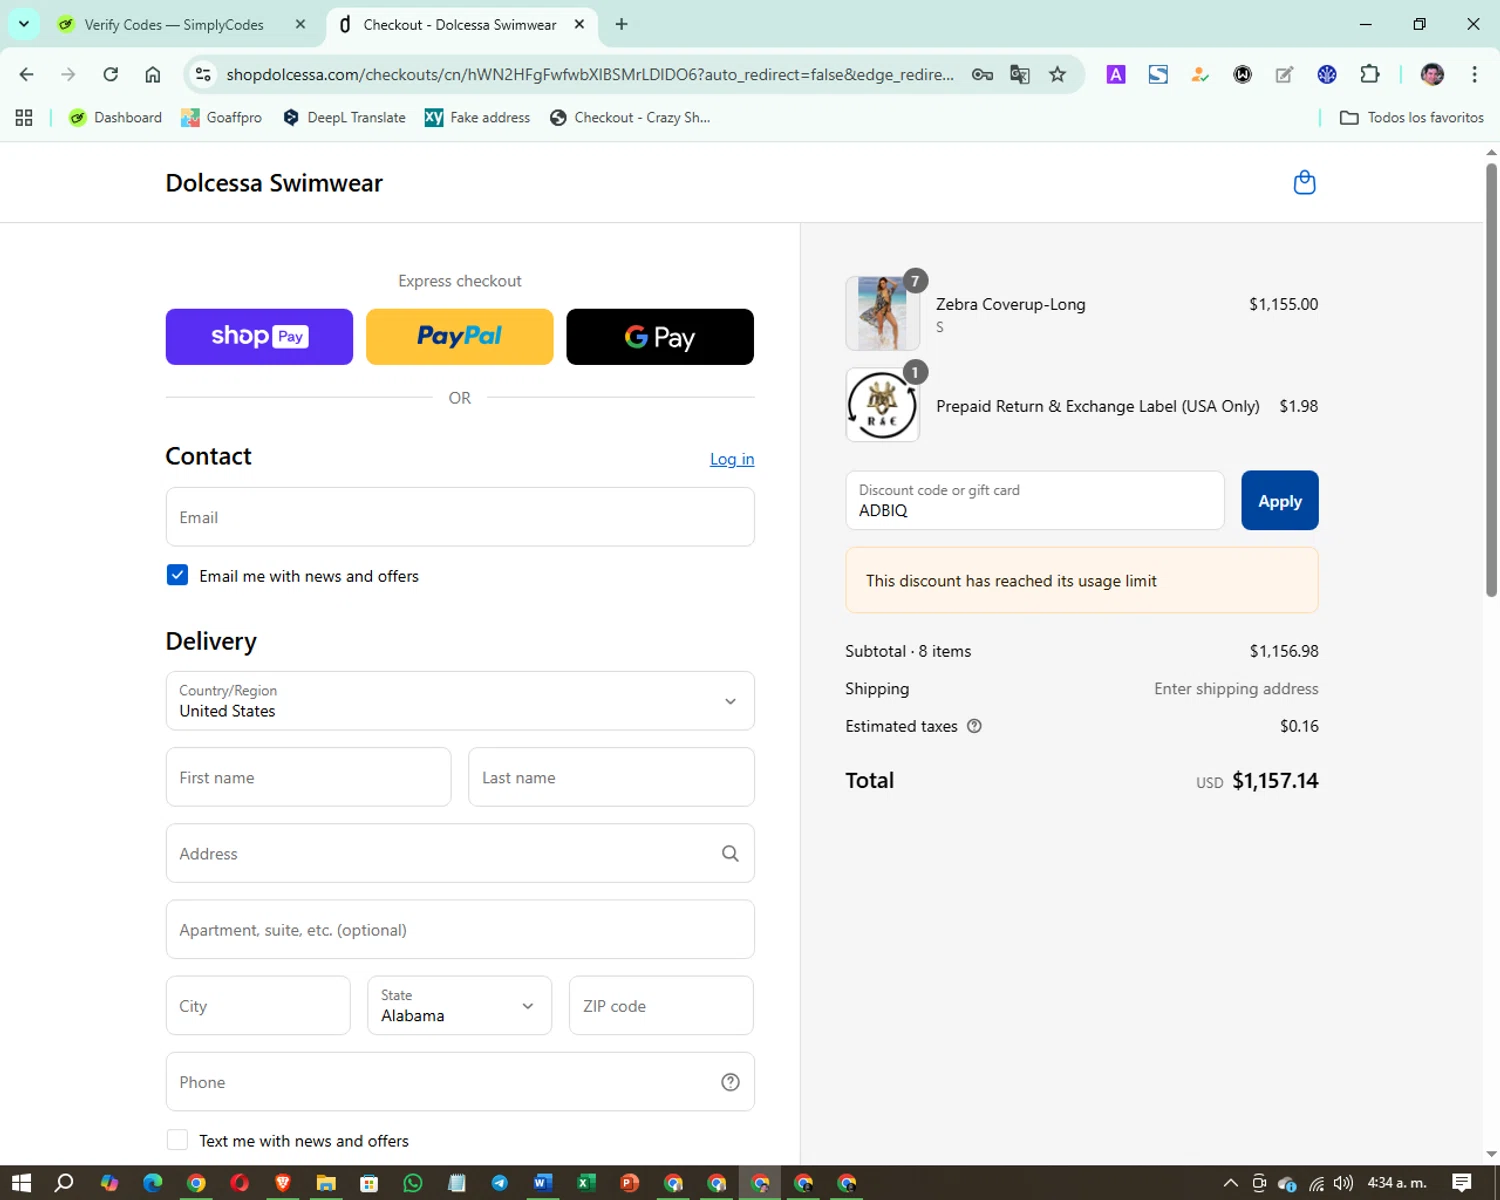Open the Checkout - Crazy Sh... bookmark

tap(630, 118)
